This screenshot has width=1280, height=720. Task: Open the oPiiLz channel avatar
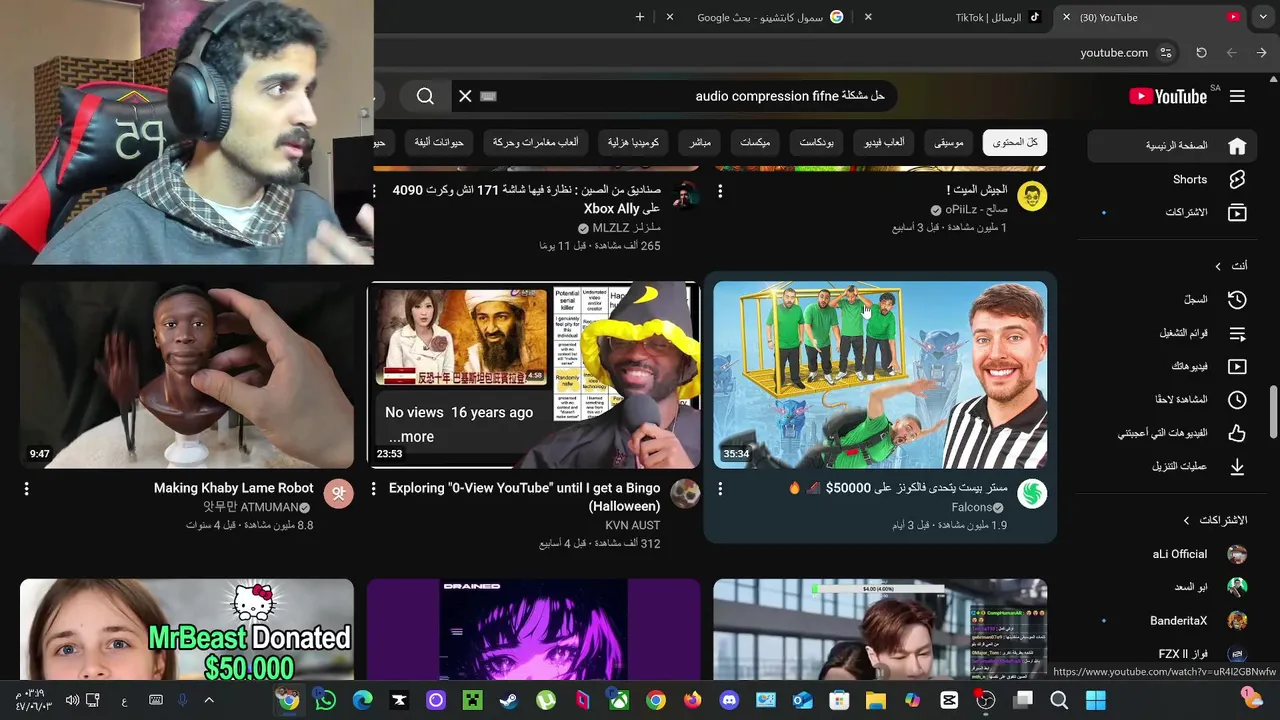pos(1032,196)
